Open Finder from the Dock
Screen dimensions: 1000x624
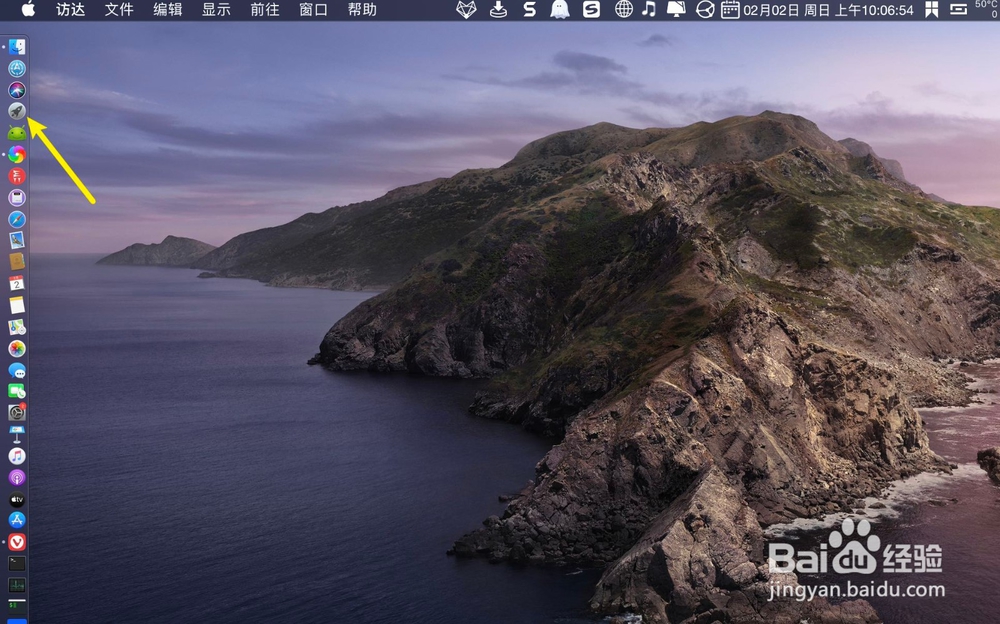pyautogui.click(x=17, y=47)
